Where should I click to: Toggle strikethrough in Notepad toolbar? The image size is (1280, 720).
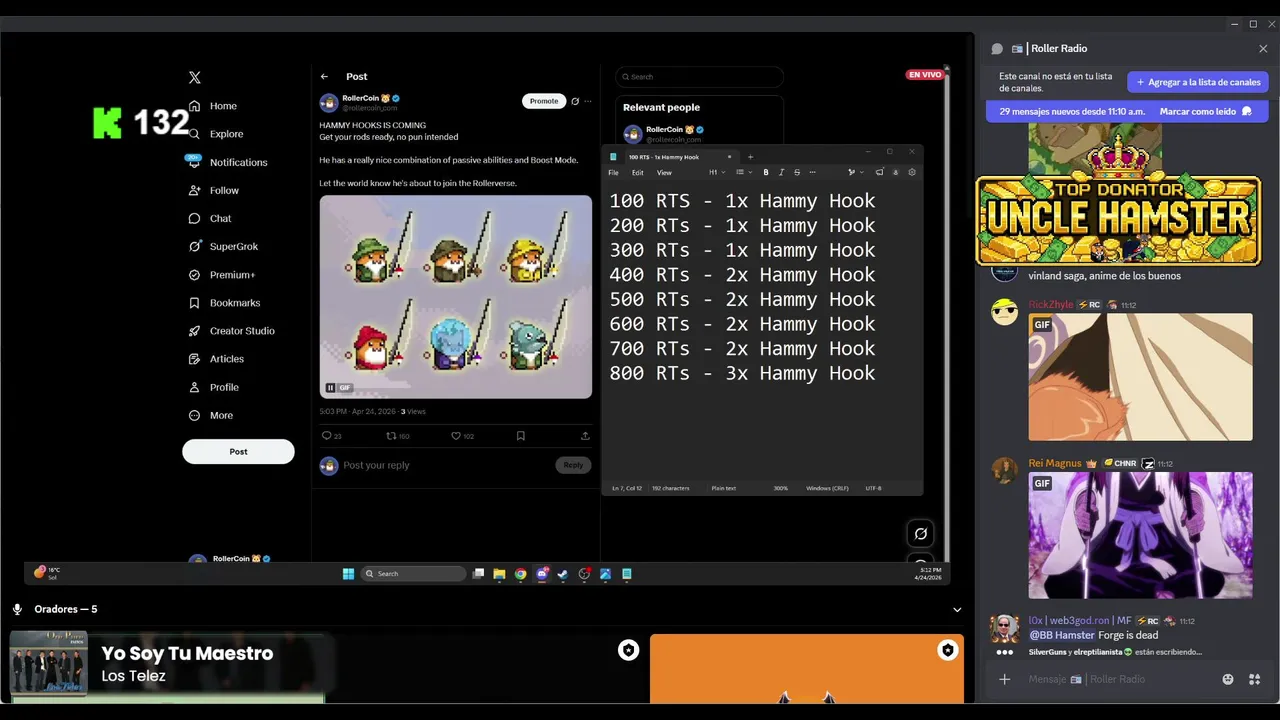coord(797,172)
